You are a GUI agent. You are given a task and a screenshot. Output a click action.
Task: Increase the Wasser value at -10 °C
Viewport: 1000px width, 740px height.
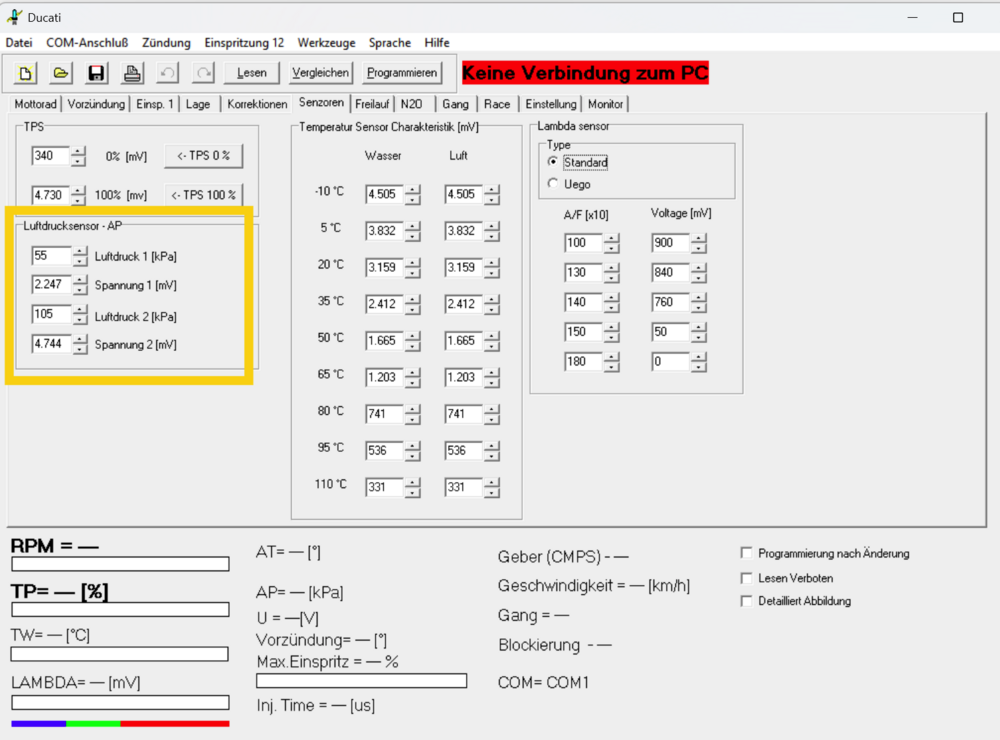tap(413, 189)
